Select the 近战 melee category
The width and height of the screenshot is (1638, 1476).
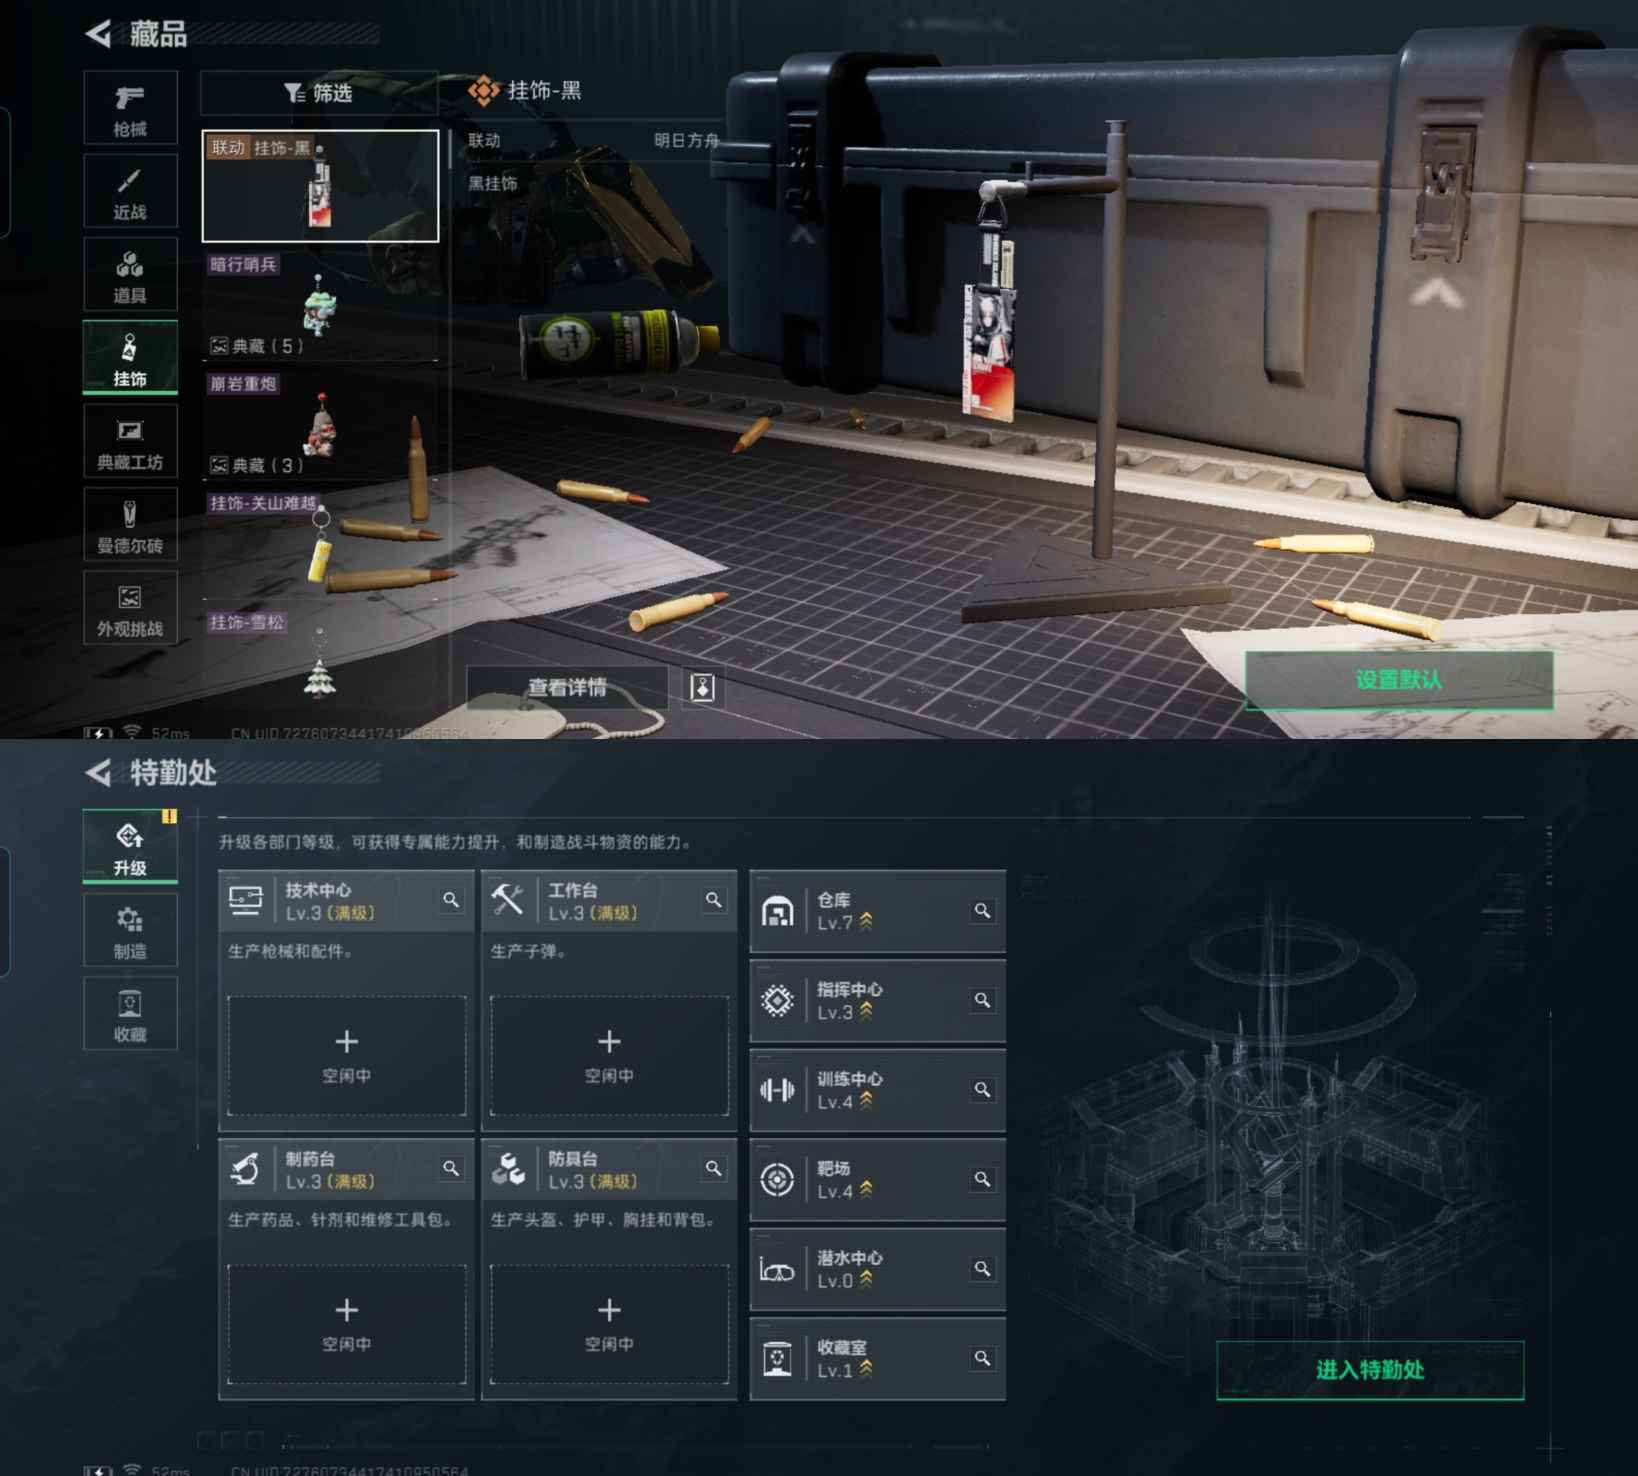click(130, 192)
